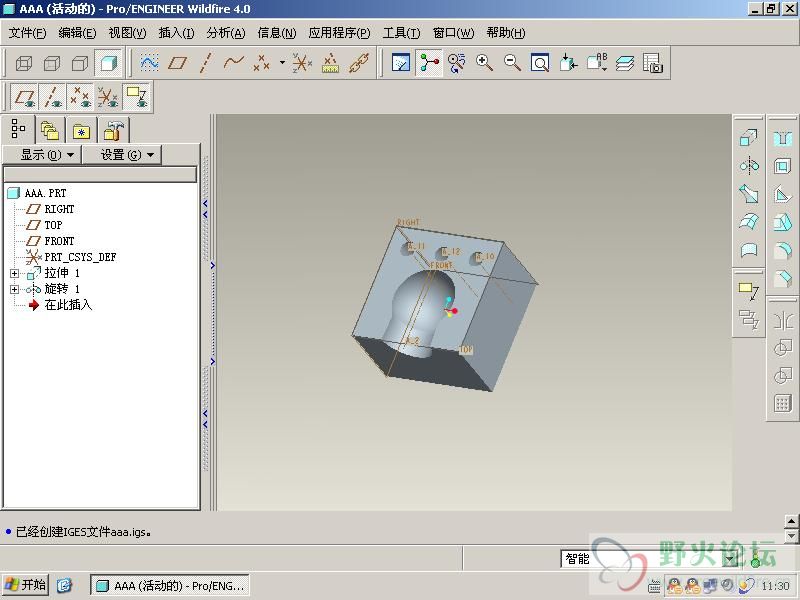Expand the 旋转 1 feature
The height and width of the screenshot is (600, 800).
pos(14,290)
